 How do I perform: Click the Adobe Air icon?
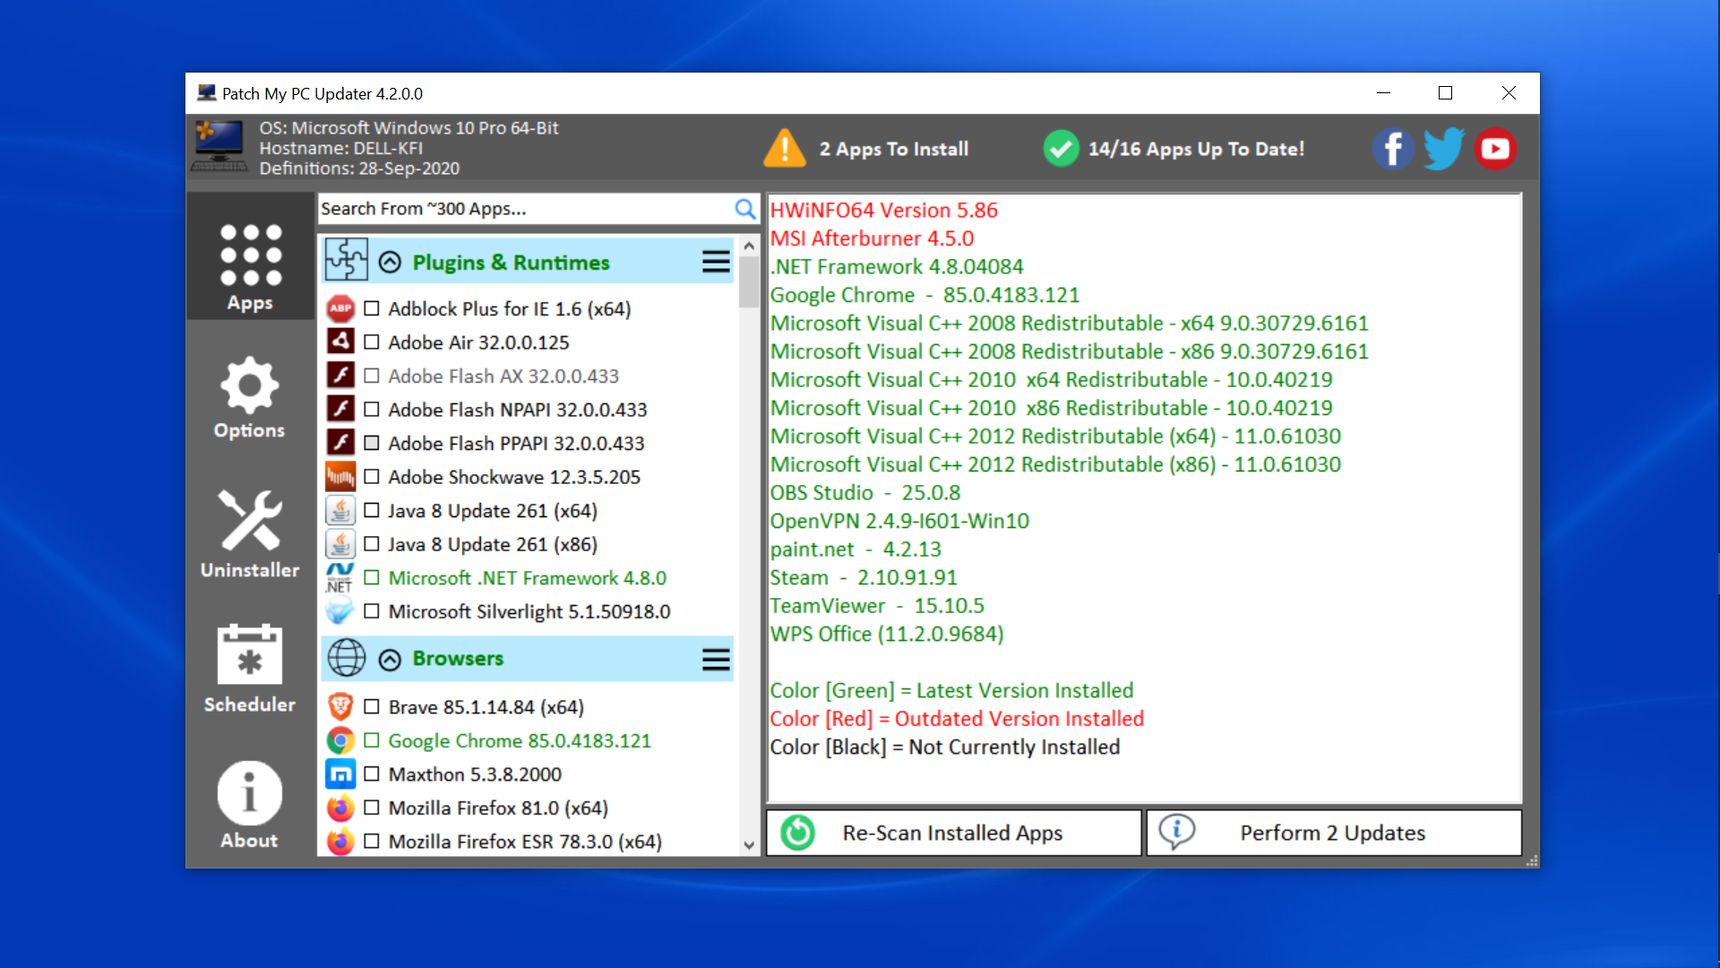point(340,341)
